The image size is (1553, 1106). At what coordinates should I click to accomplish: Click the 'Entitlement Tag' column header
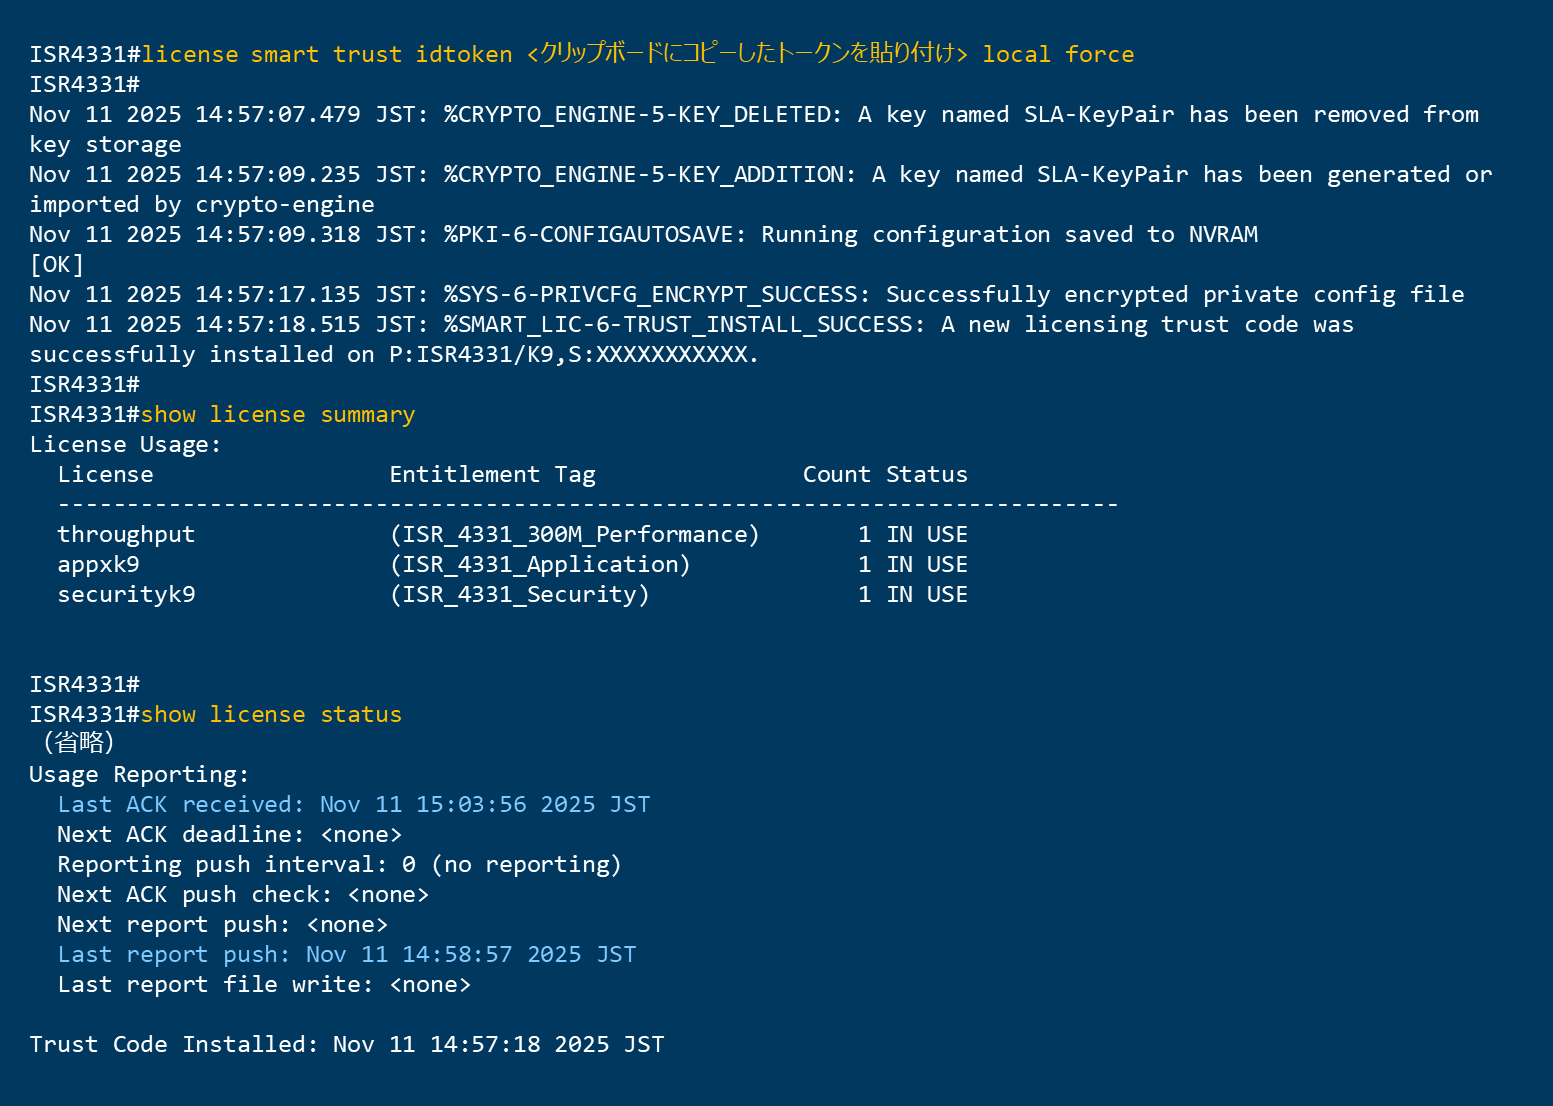click(492, 475)
